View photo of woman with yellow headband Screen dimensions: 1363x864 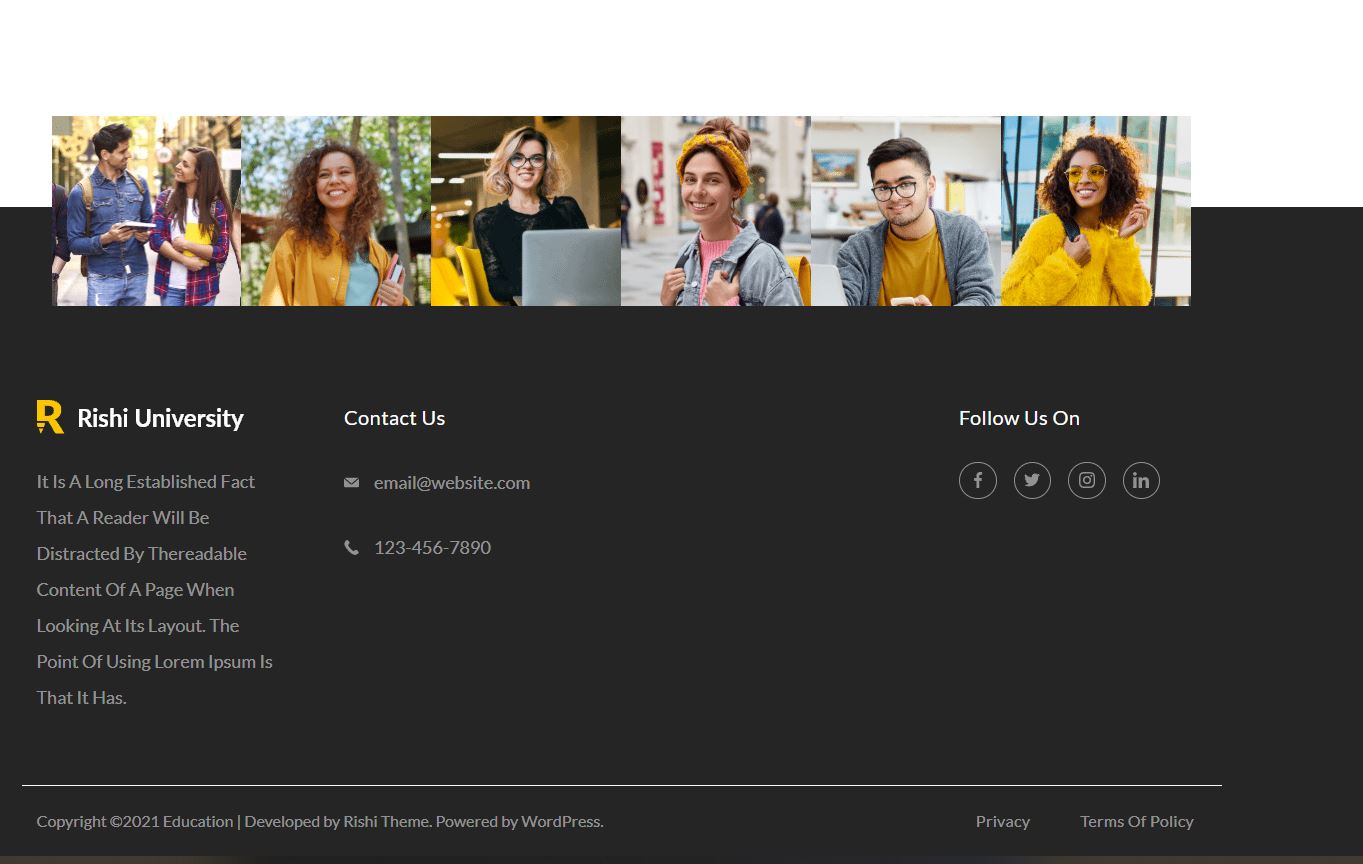pos(716,211)
